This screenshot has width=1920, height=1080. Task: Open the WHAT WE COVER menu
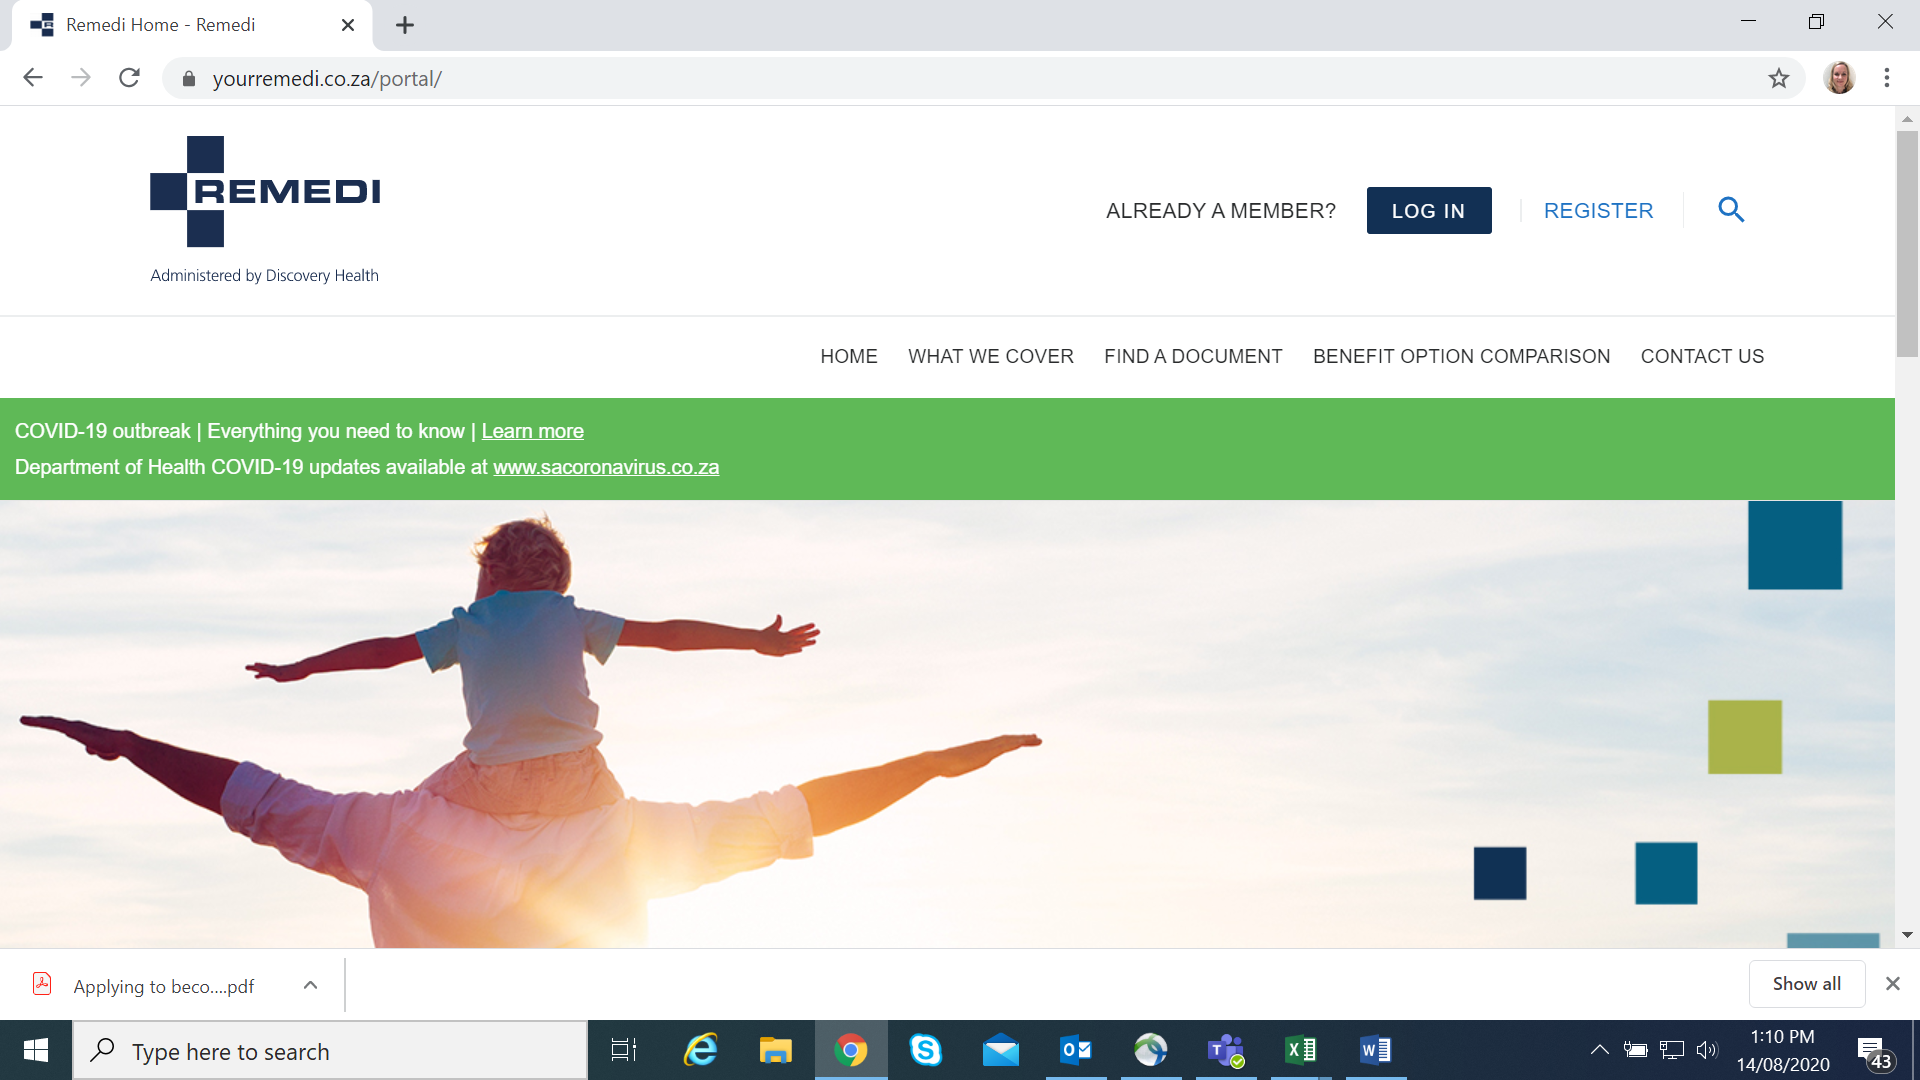point(991,357)
